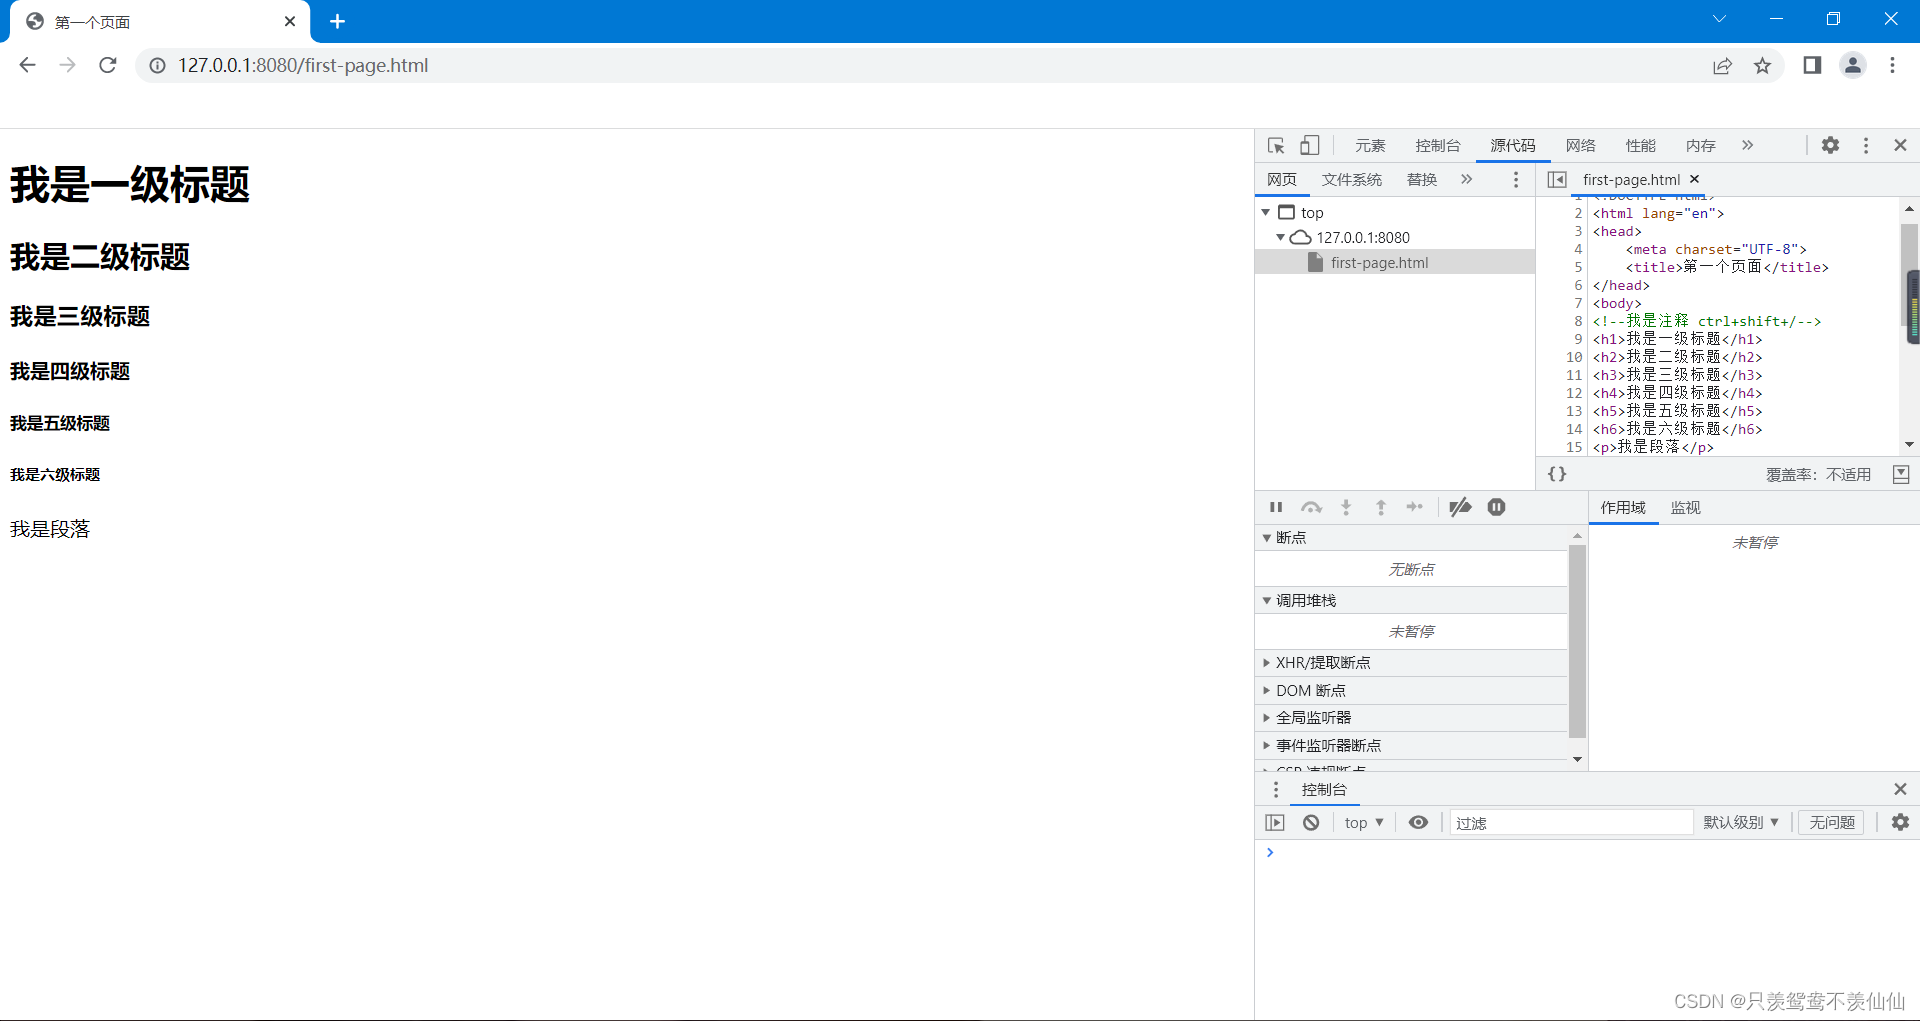The width and height of the screenshot is (1920, 1021).
Task: Hide the navigator sidebar
Action: click(x=1557, y=179)
